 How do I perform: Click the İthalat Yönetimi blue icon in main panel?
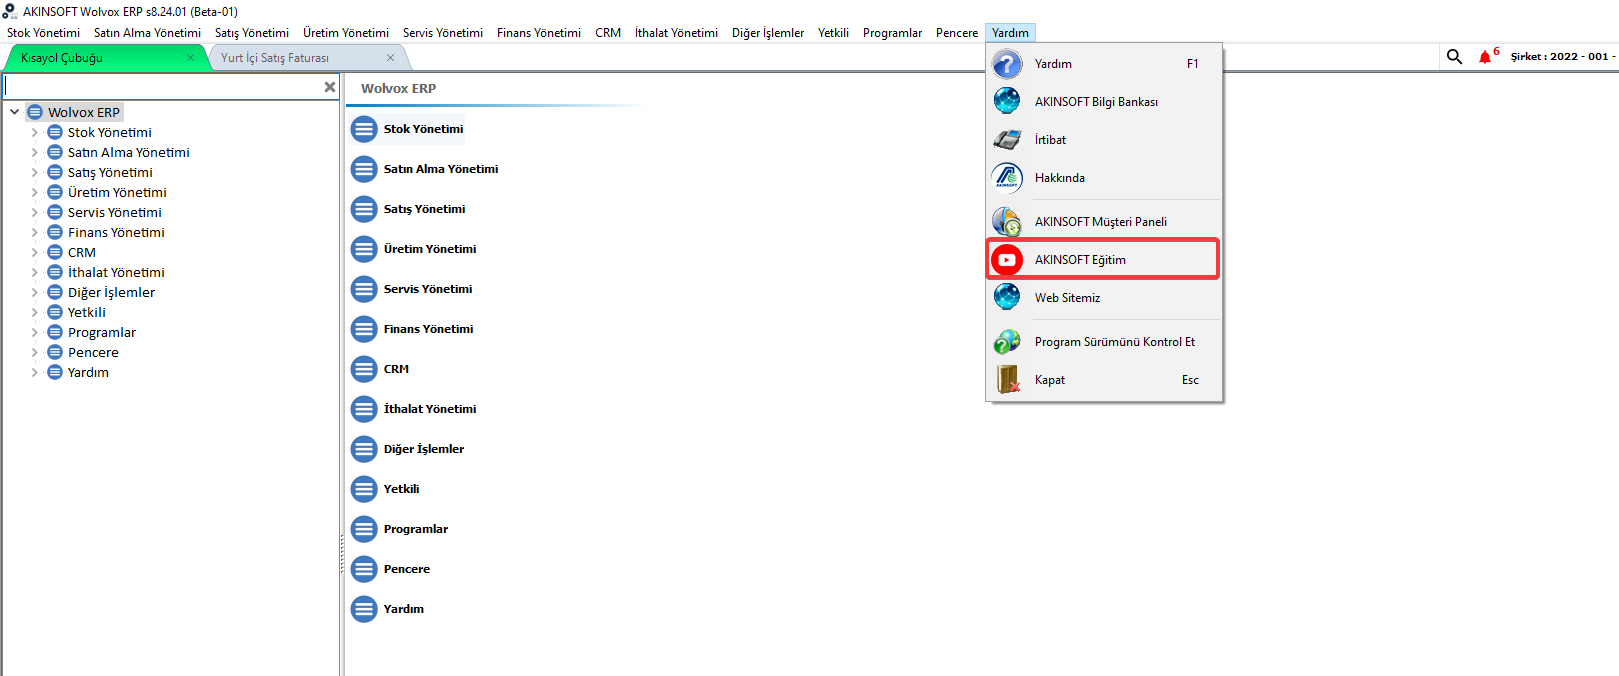(x=364, y=409)
